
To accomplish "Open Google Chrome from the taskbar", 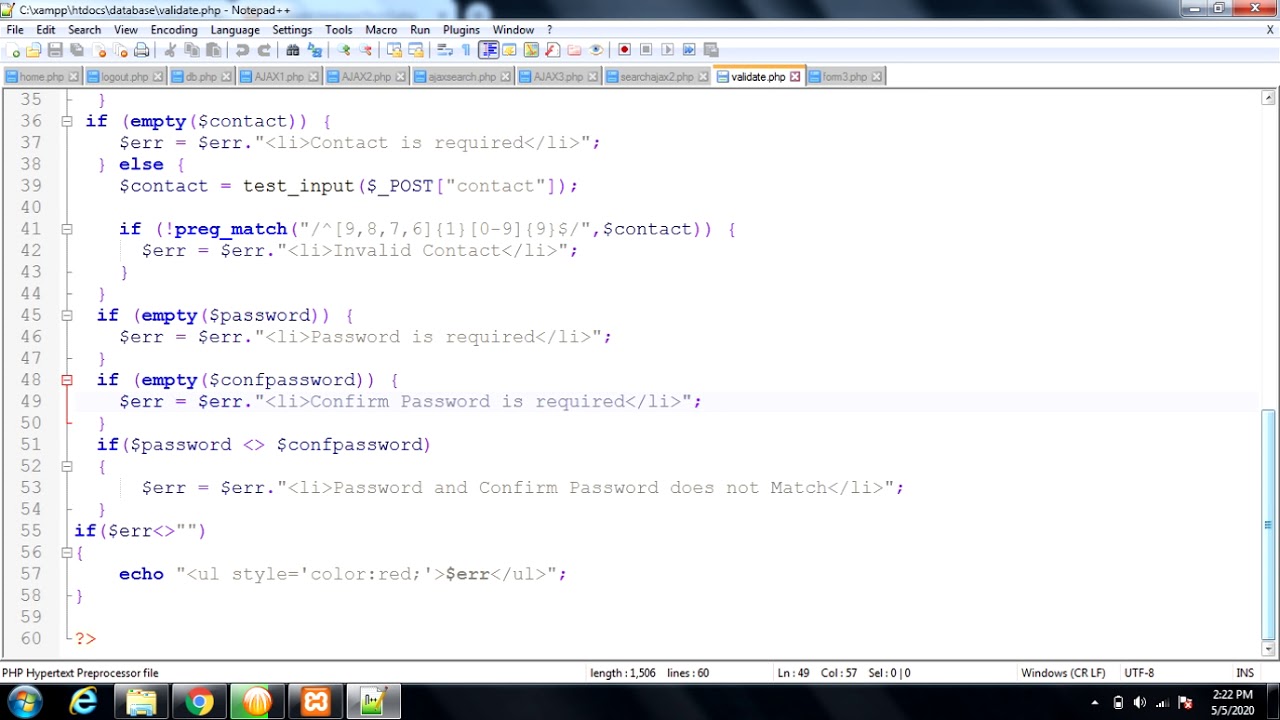I will pos(199,703).
